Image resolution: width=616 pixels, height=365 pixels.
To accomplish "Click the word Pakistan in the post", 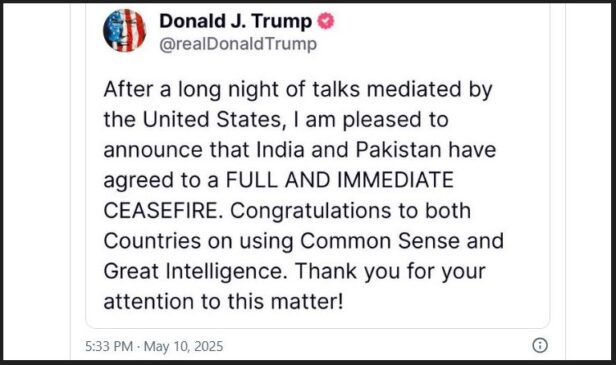I will pyautogui.click(x=398, y=150).
